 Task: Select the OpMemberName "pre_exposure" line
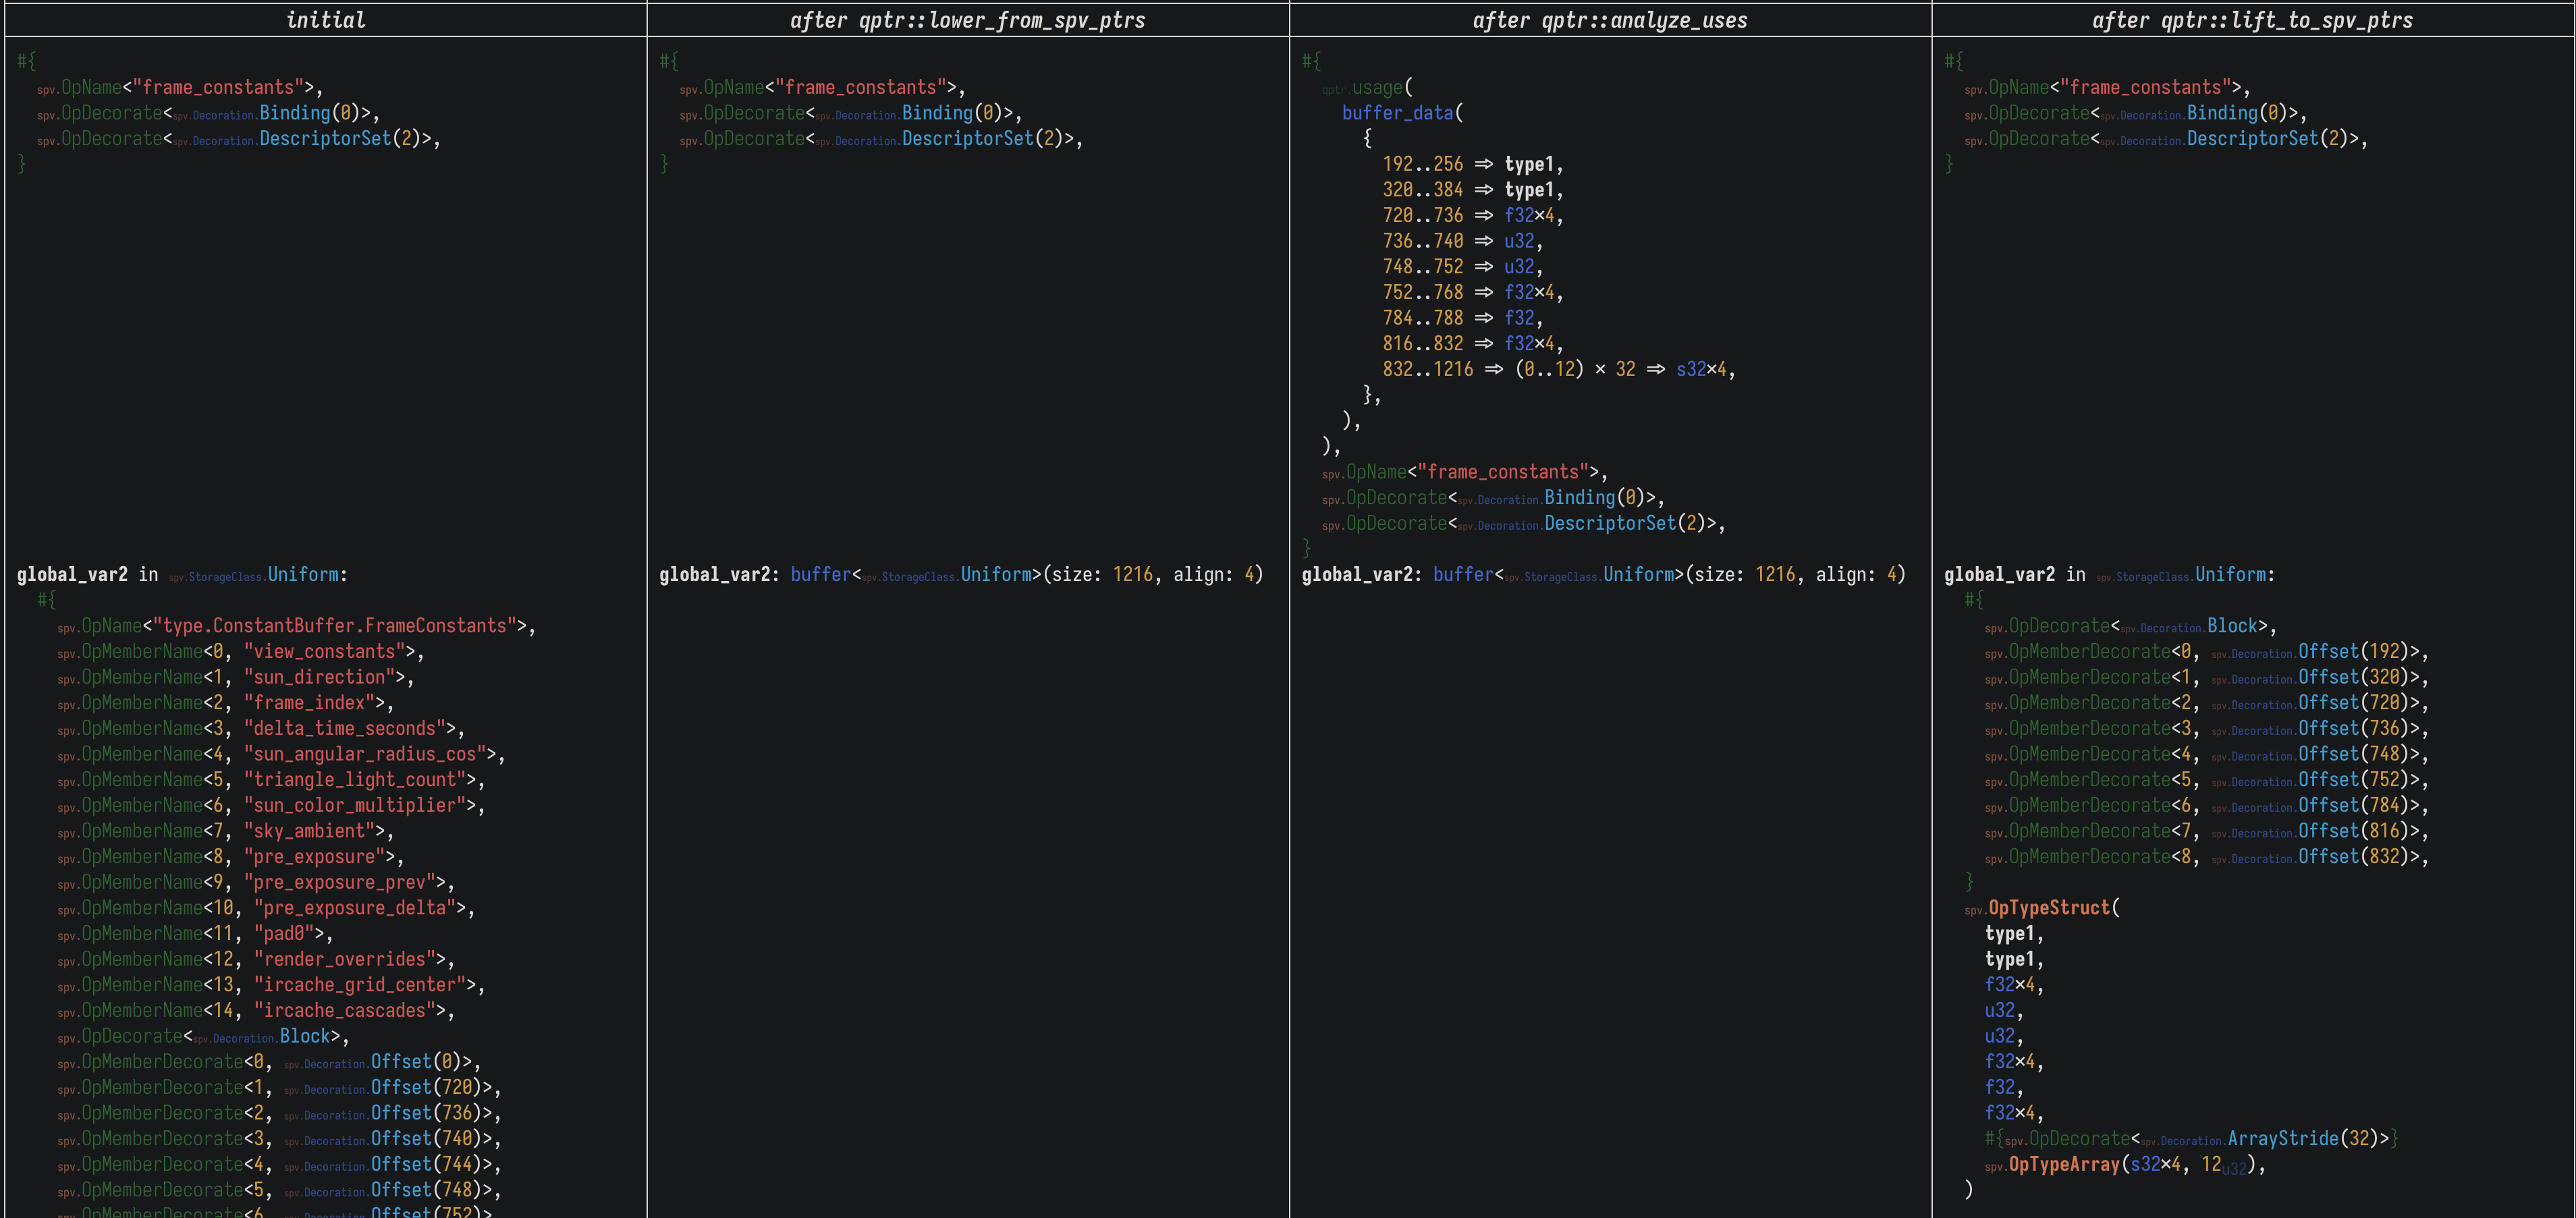pos(231,857)
